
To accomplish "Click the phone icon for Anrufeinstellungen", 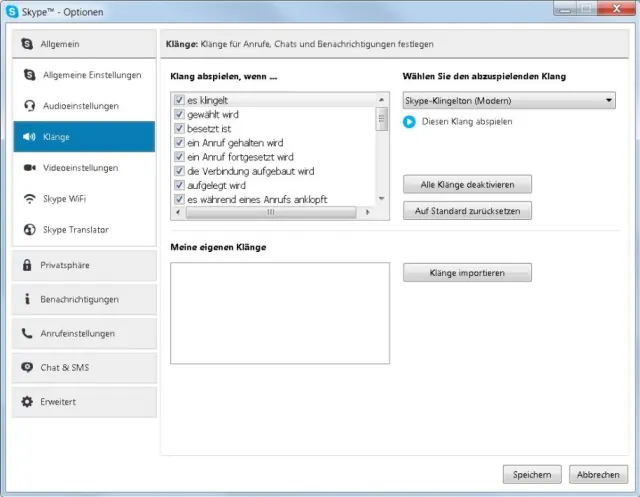I will (x=27, y=333).
